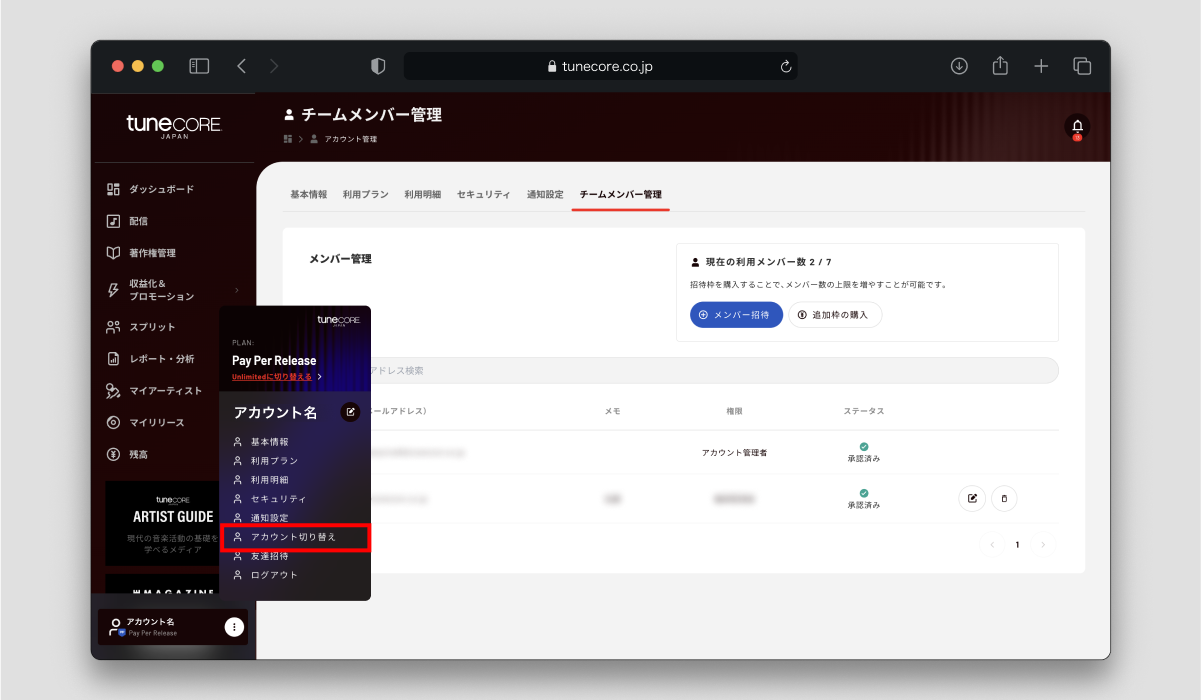
Task: Open the privacy shield icon in toolbar
Action: 378,66
